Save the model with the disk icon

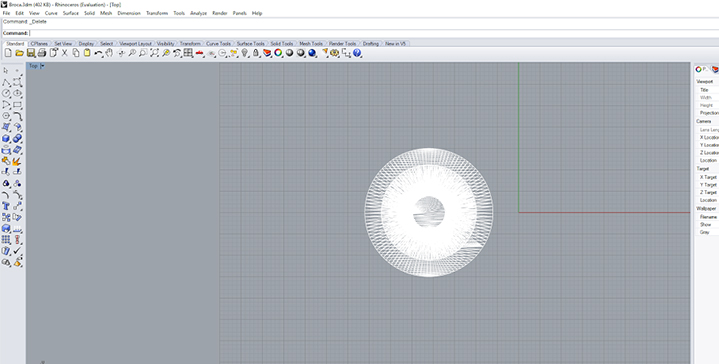pos(30,53)
